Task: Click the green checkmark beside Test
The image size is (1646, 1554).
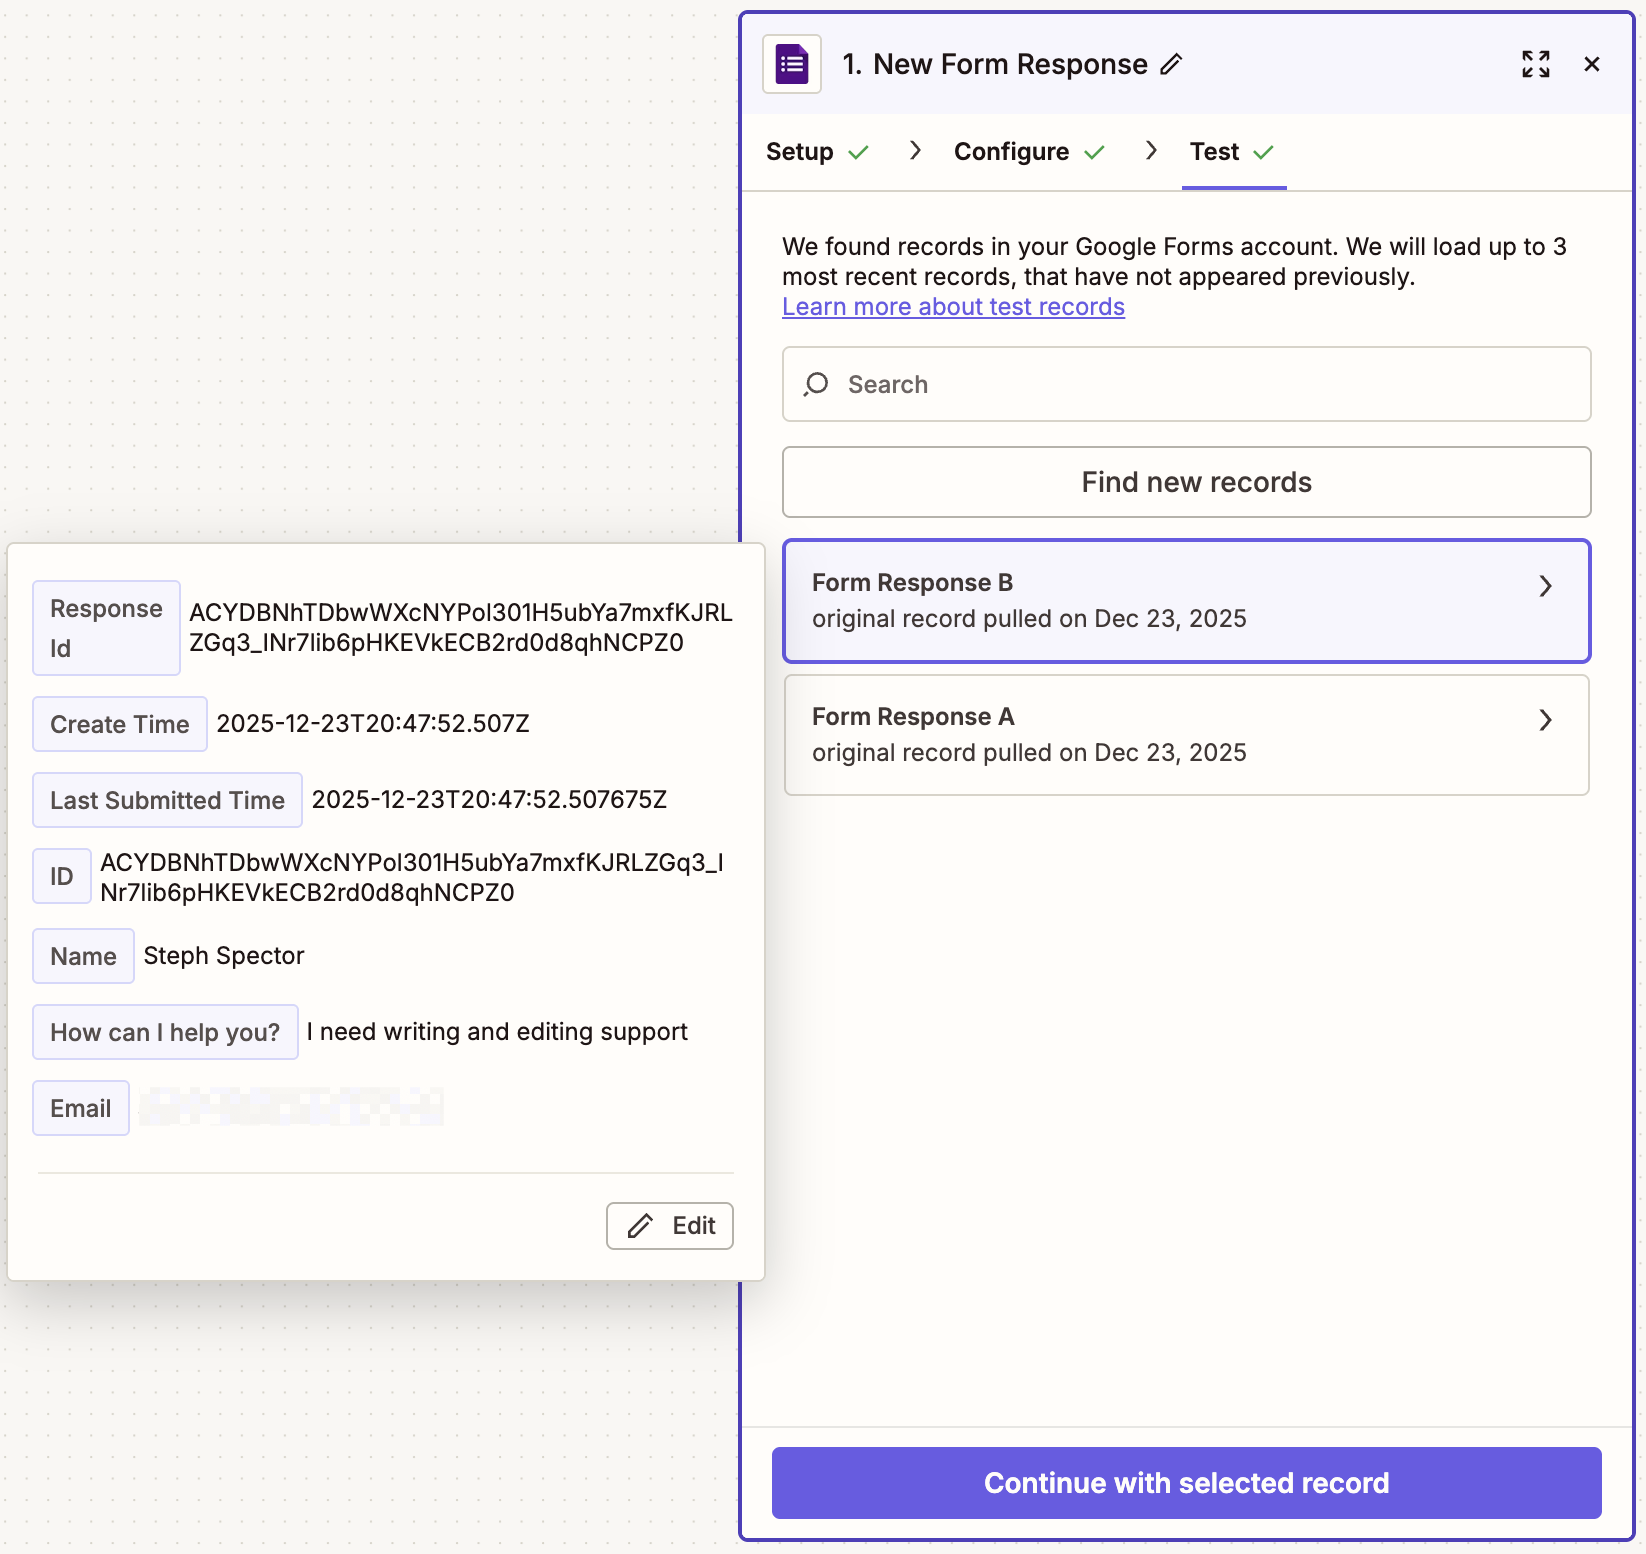Action: click(x=1263, y=152)
